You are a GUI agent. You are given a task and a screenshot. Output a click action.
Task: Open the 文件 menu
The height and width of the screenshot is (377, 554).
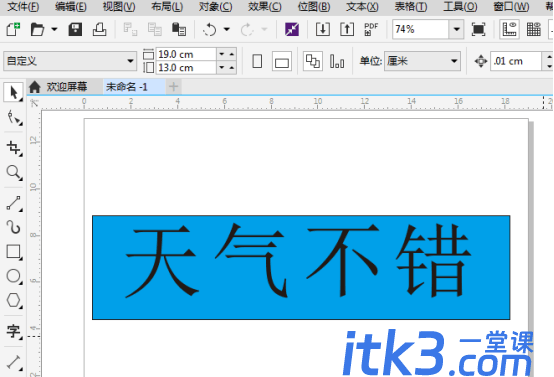click(23, 6)
